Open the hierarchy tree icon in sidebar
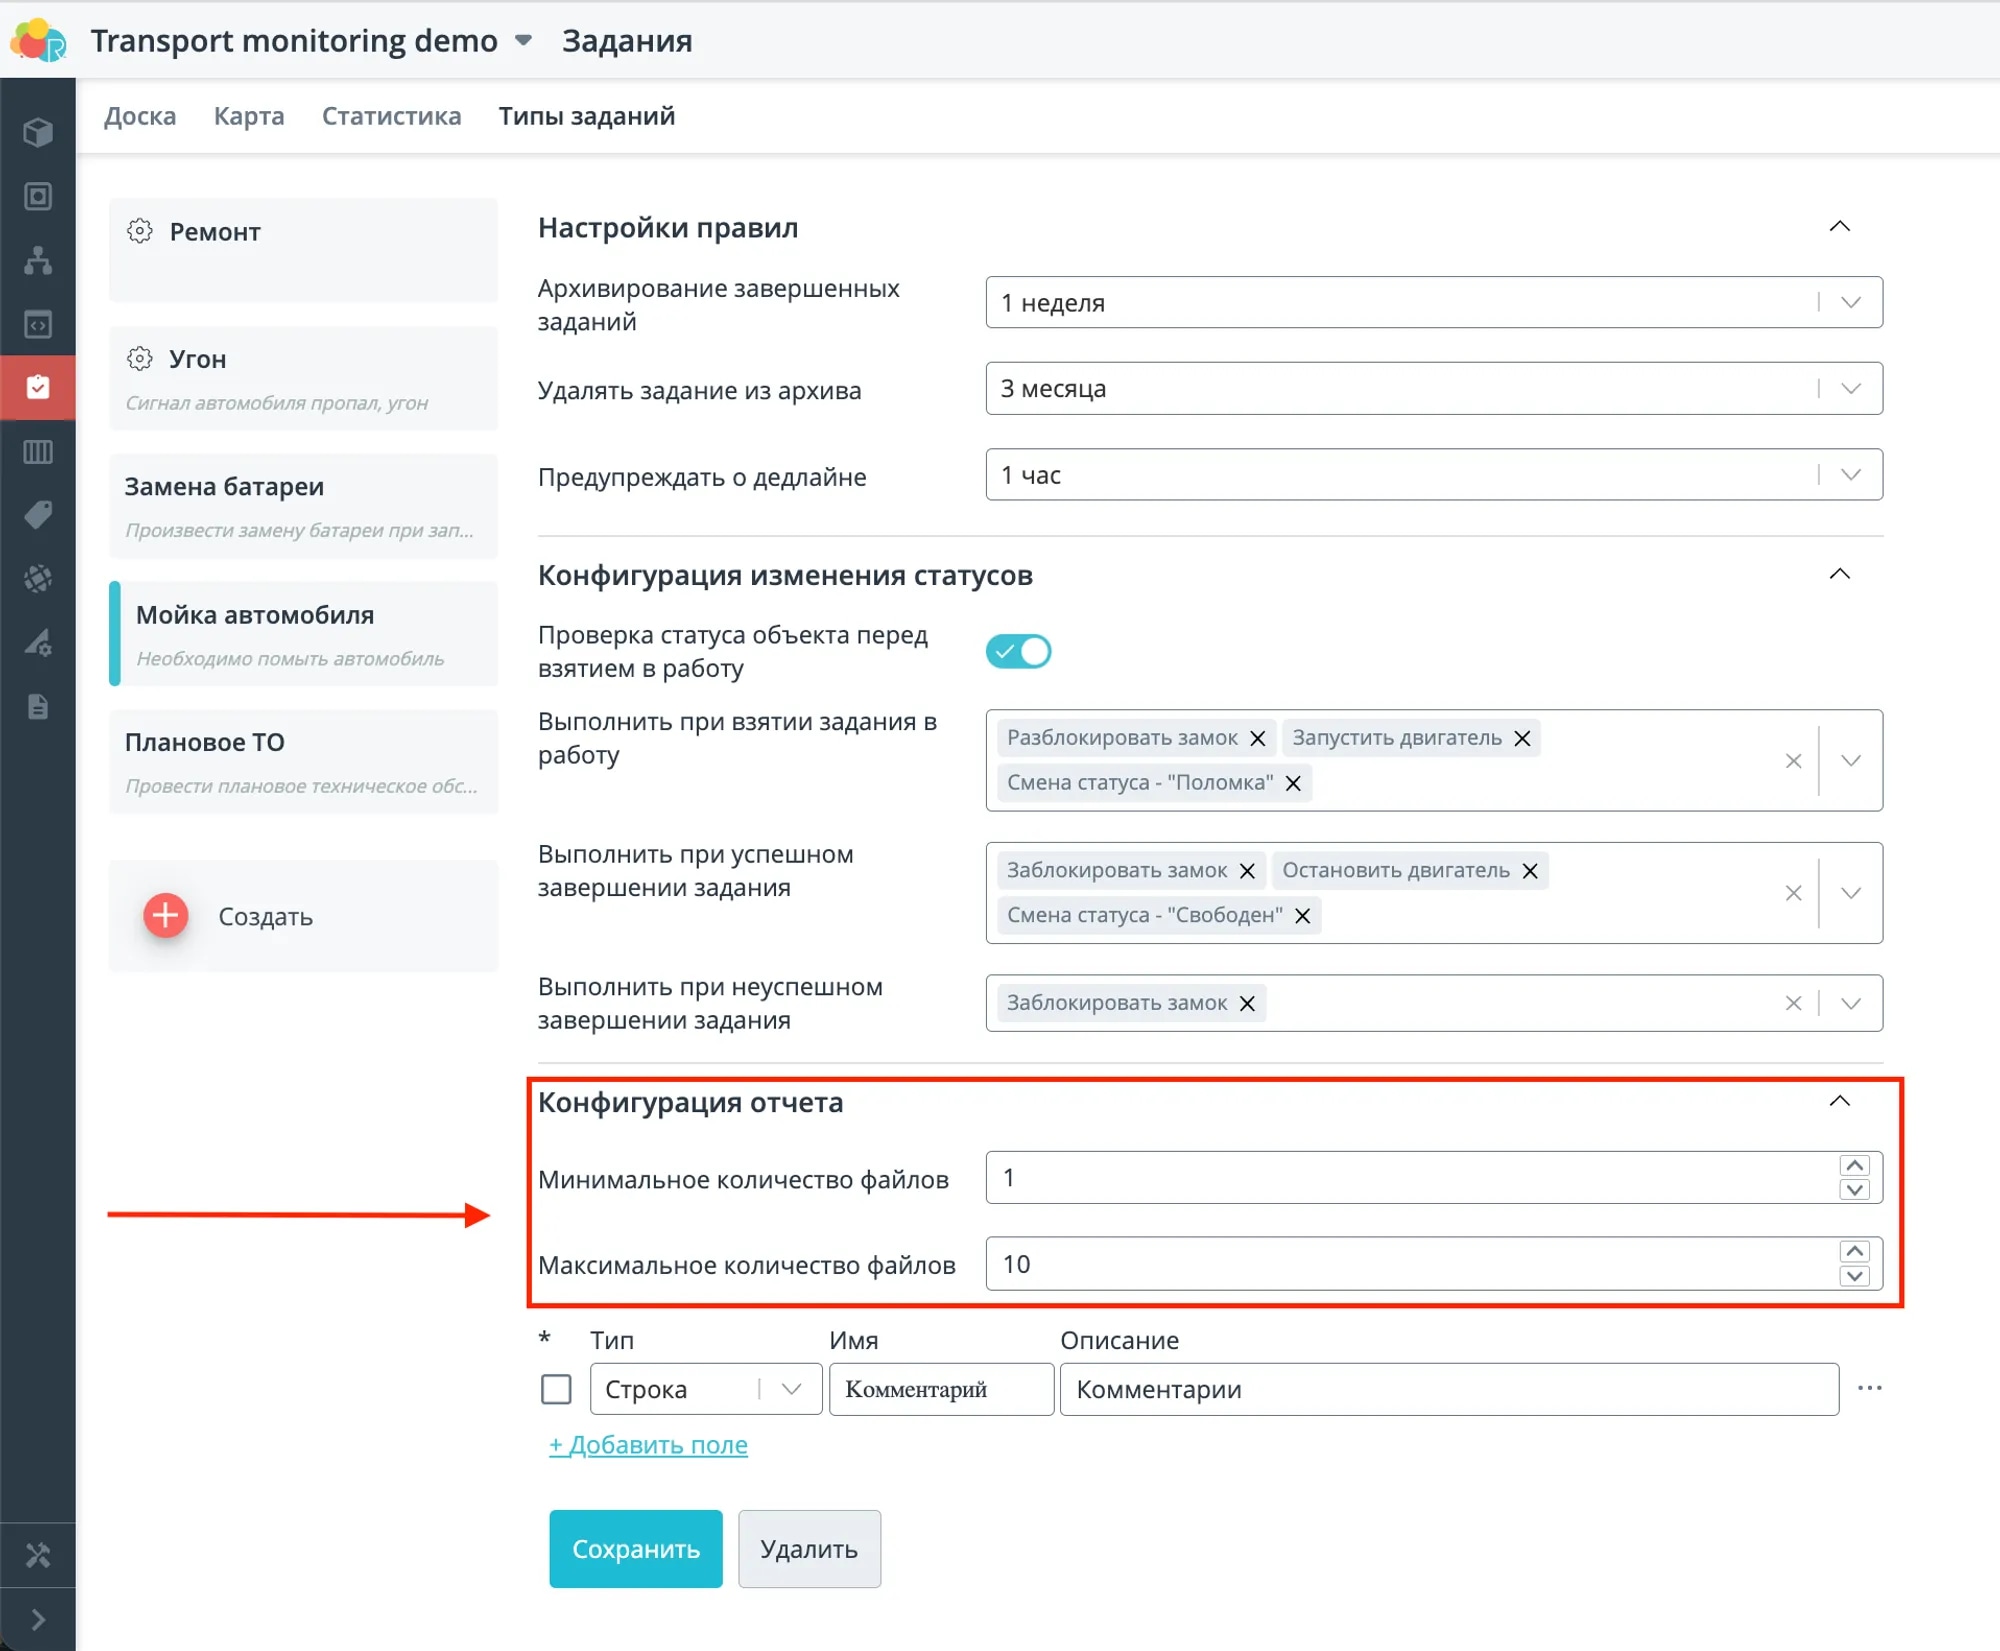Viewport: 2000px width, 1651px height. pos(38,260)
